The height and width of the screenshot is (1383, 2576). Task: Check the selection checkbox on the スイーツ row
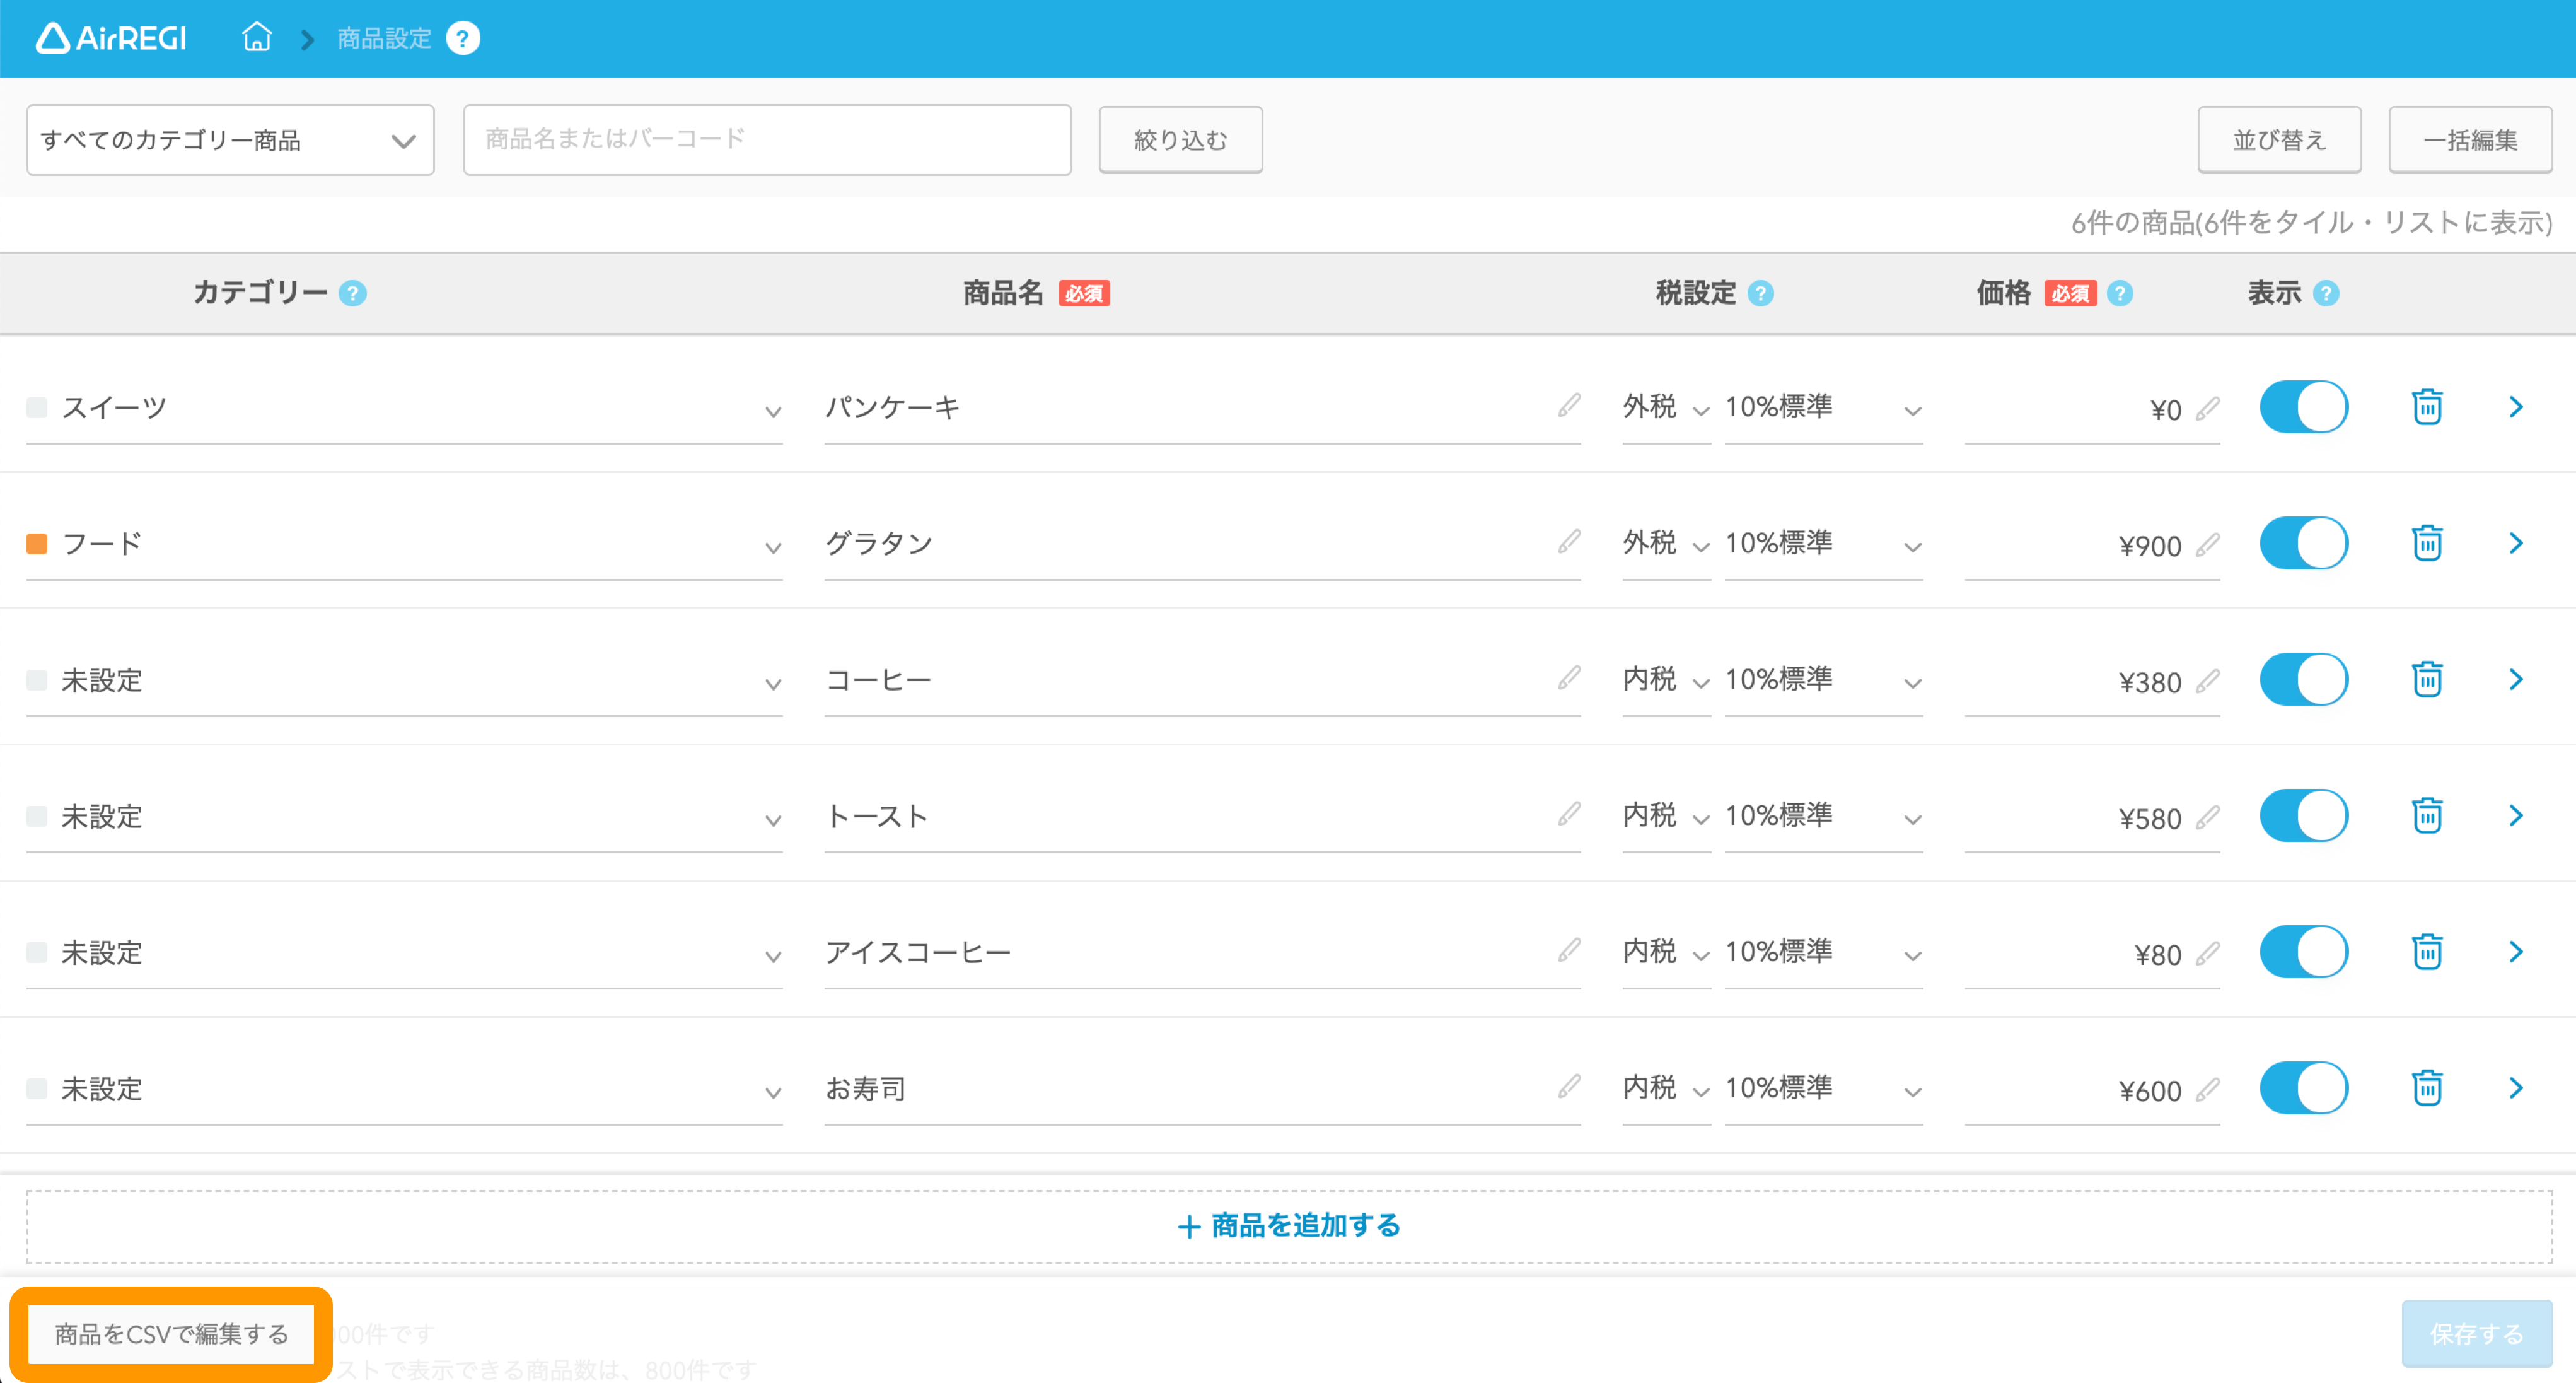(x=37, y=406)
